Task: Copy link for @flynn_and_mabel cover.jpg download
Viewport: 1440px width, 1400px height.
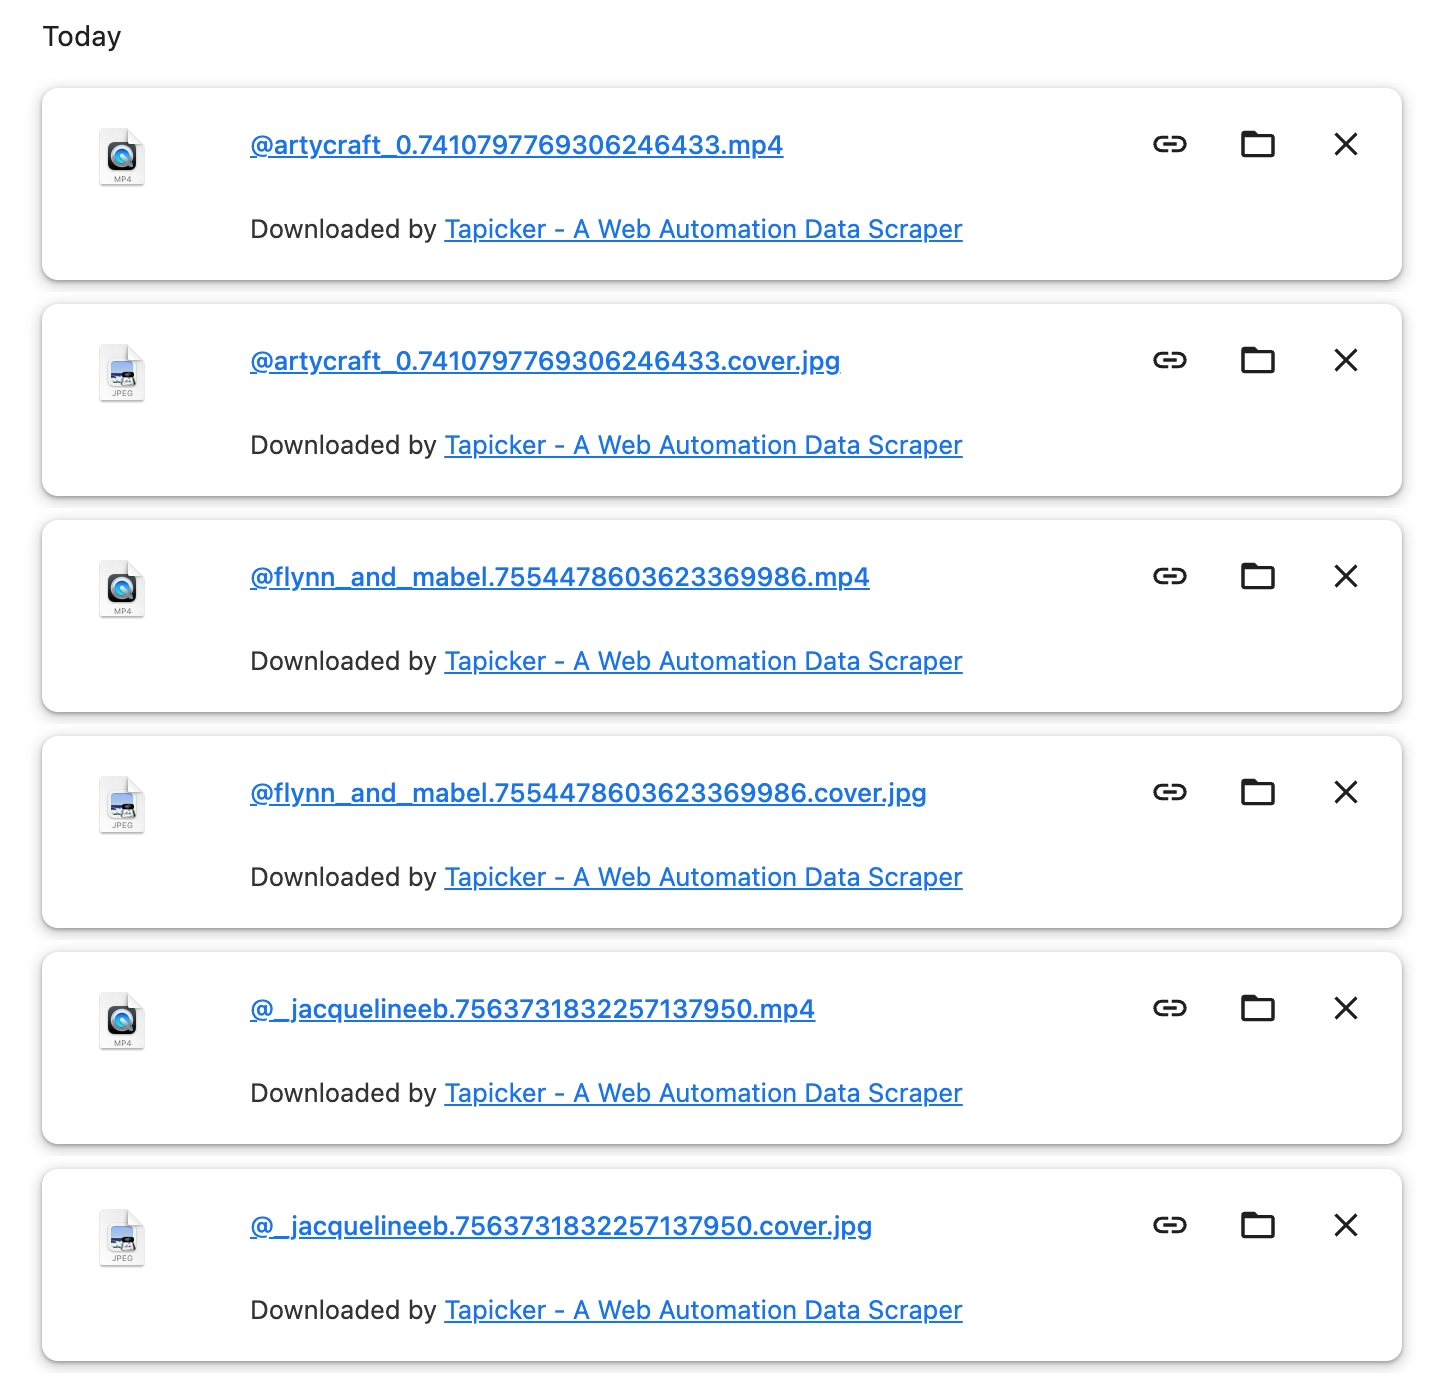Action: point(1169,792)
